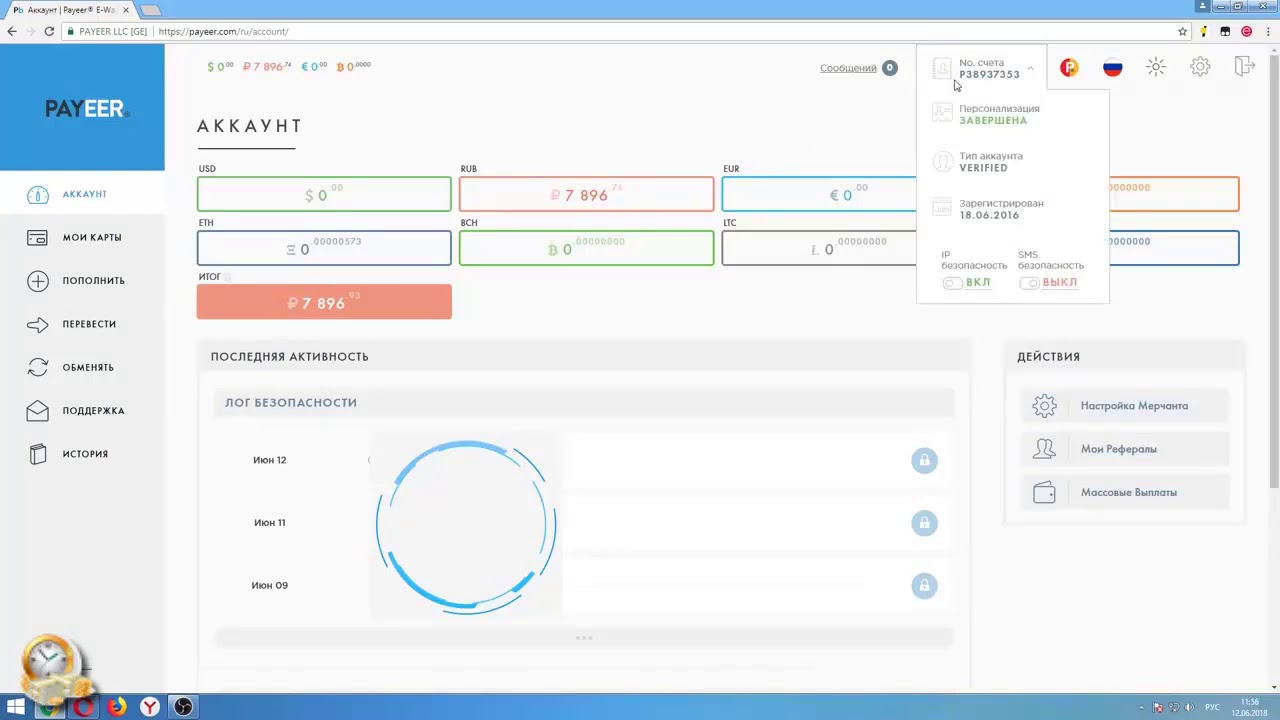Open OBS Studio from the taskbar

pyautogui.click(x=183, y=707)
